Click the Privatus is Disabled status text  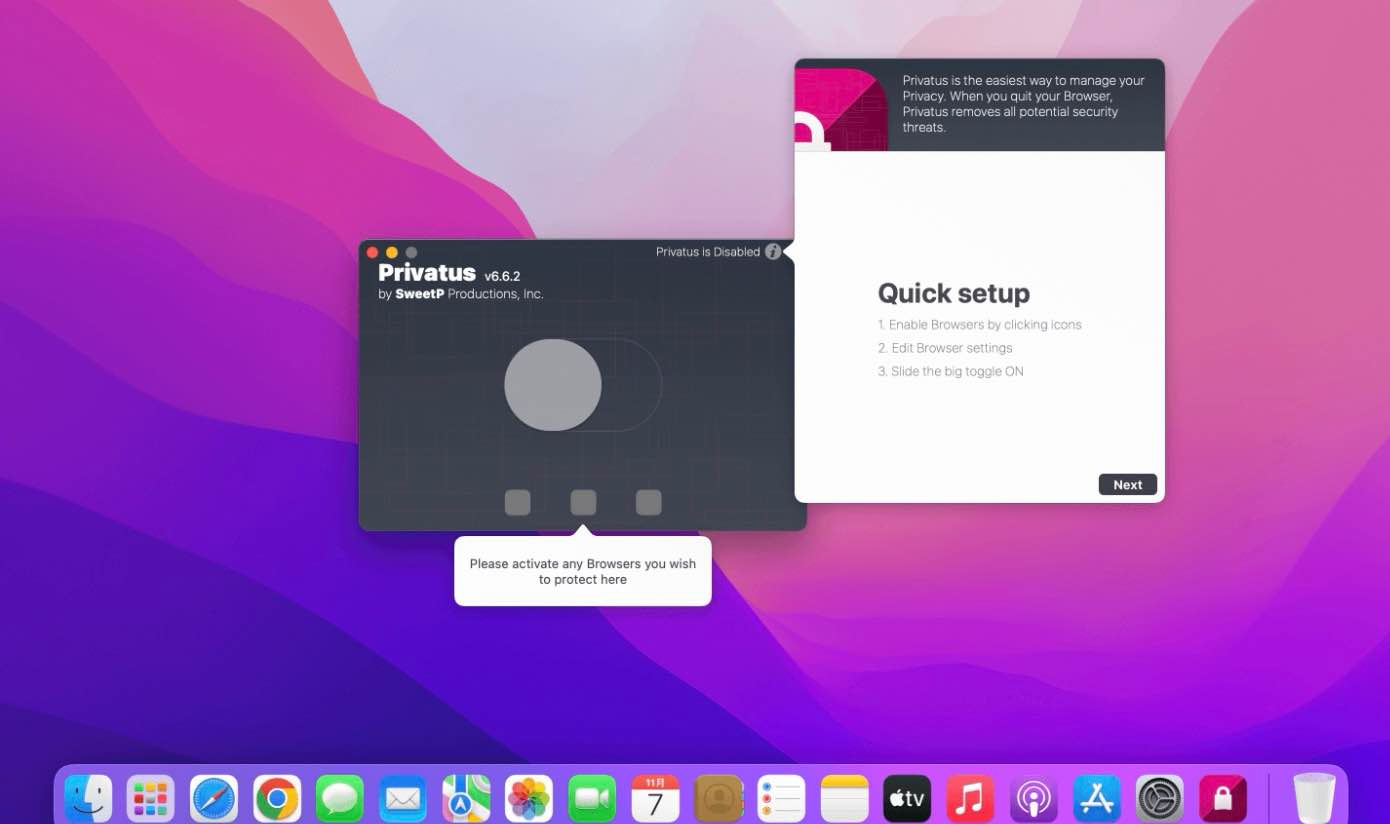click(x=707, y=252)
